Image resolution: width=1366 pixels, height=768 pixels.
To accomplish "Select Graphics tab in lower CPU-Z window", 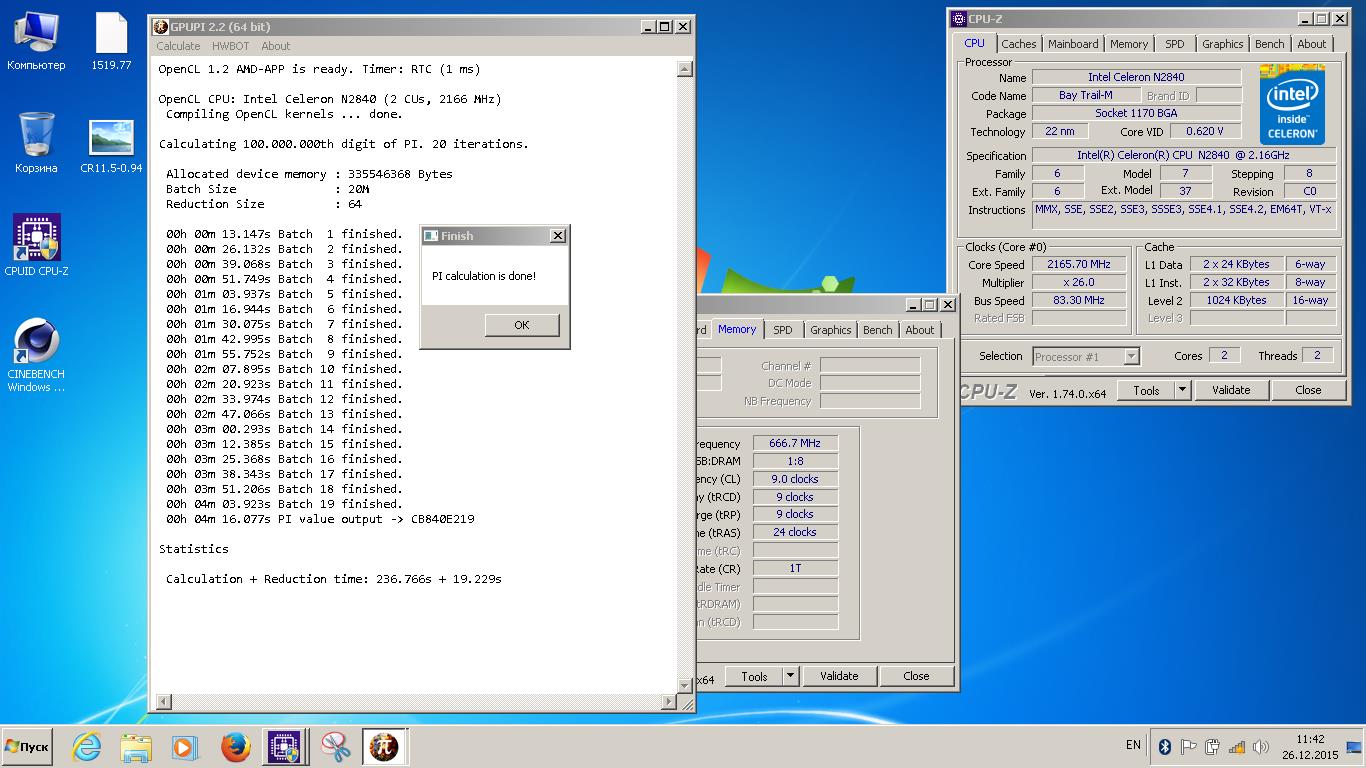I will coord(831,330).
